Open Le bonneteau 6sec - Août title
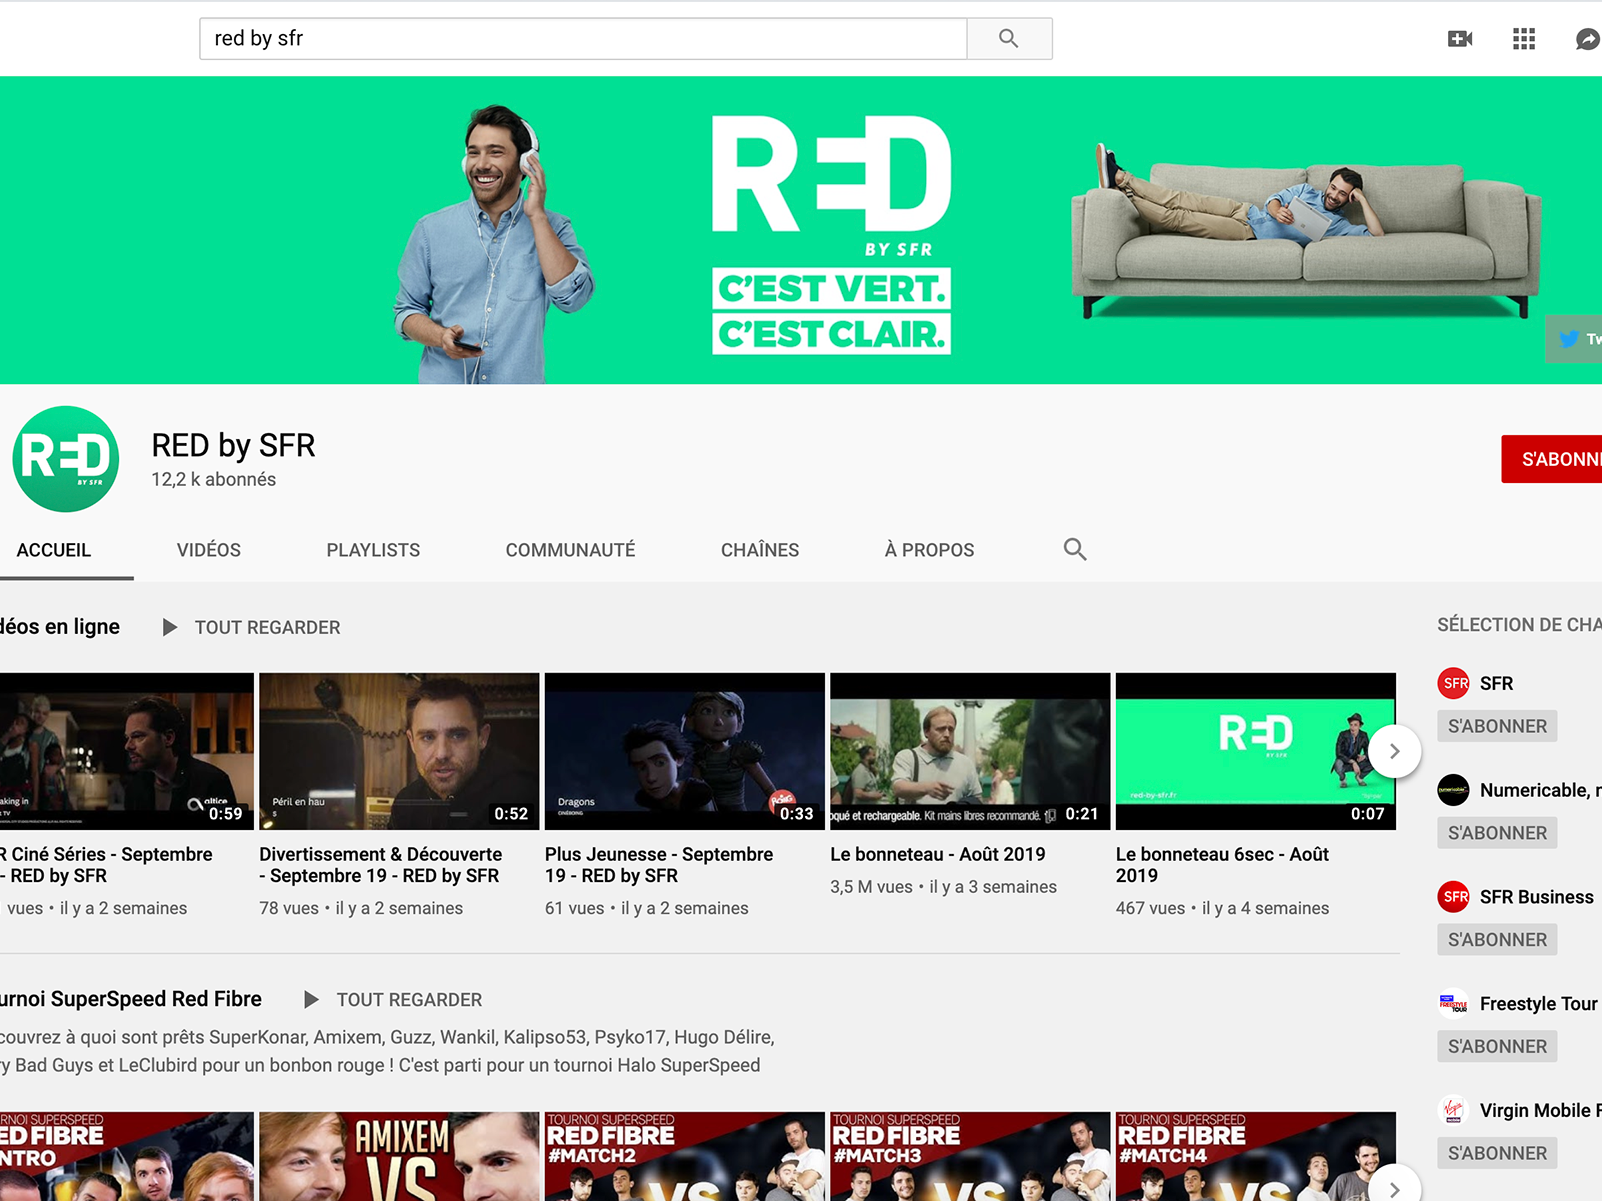 pyautogui.click(x=1223, y=865)
